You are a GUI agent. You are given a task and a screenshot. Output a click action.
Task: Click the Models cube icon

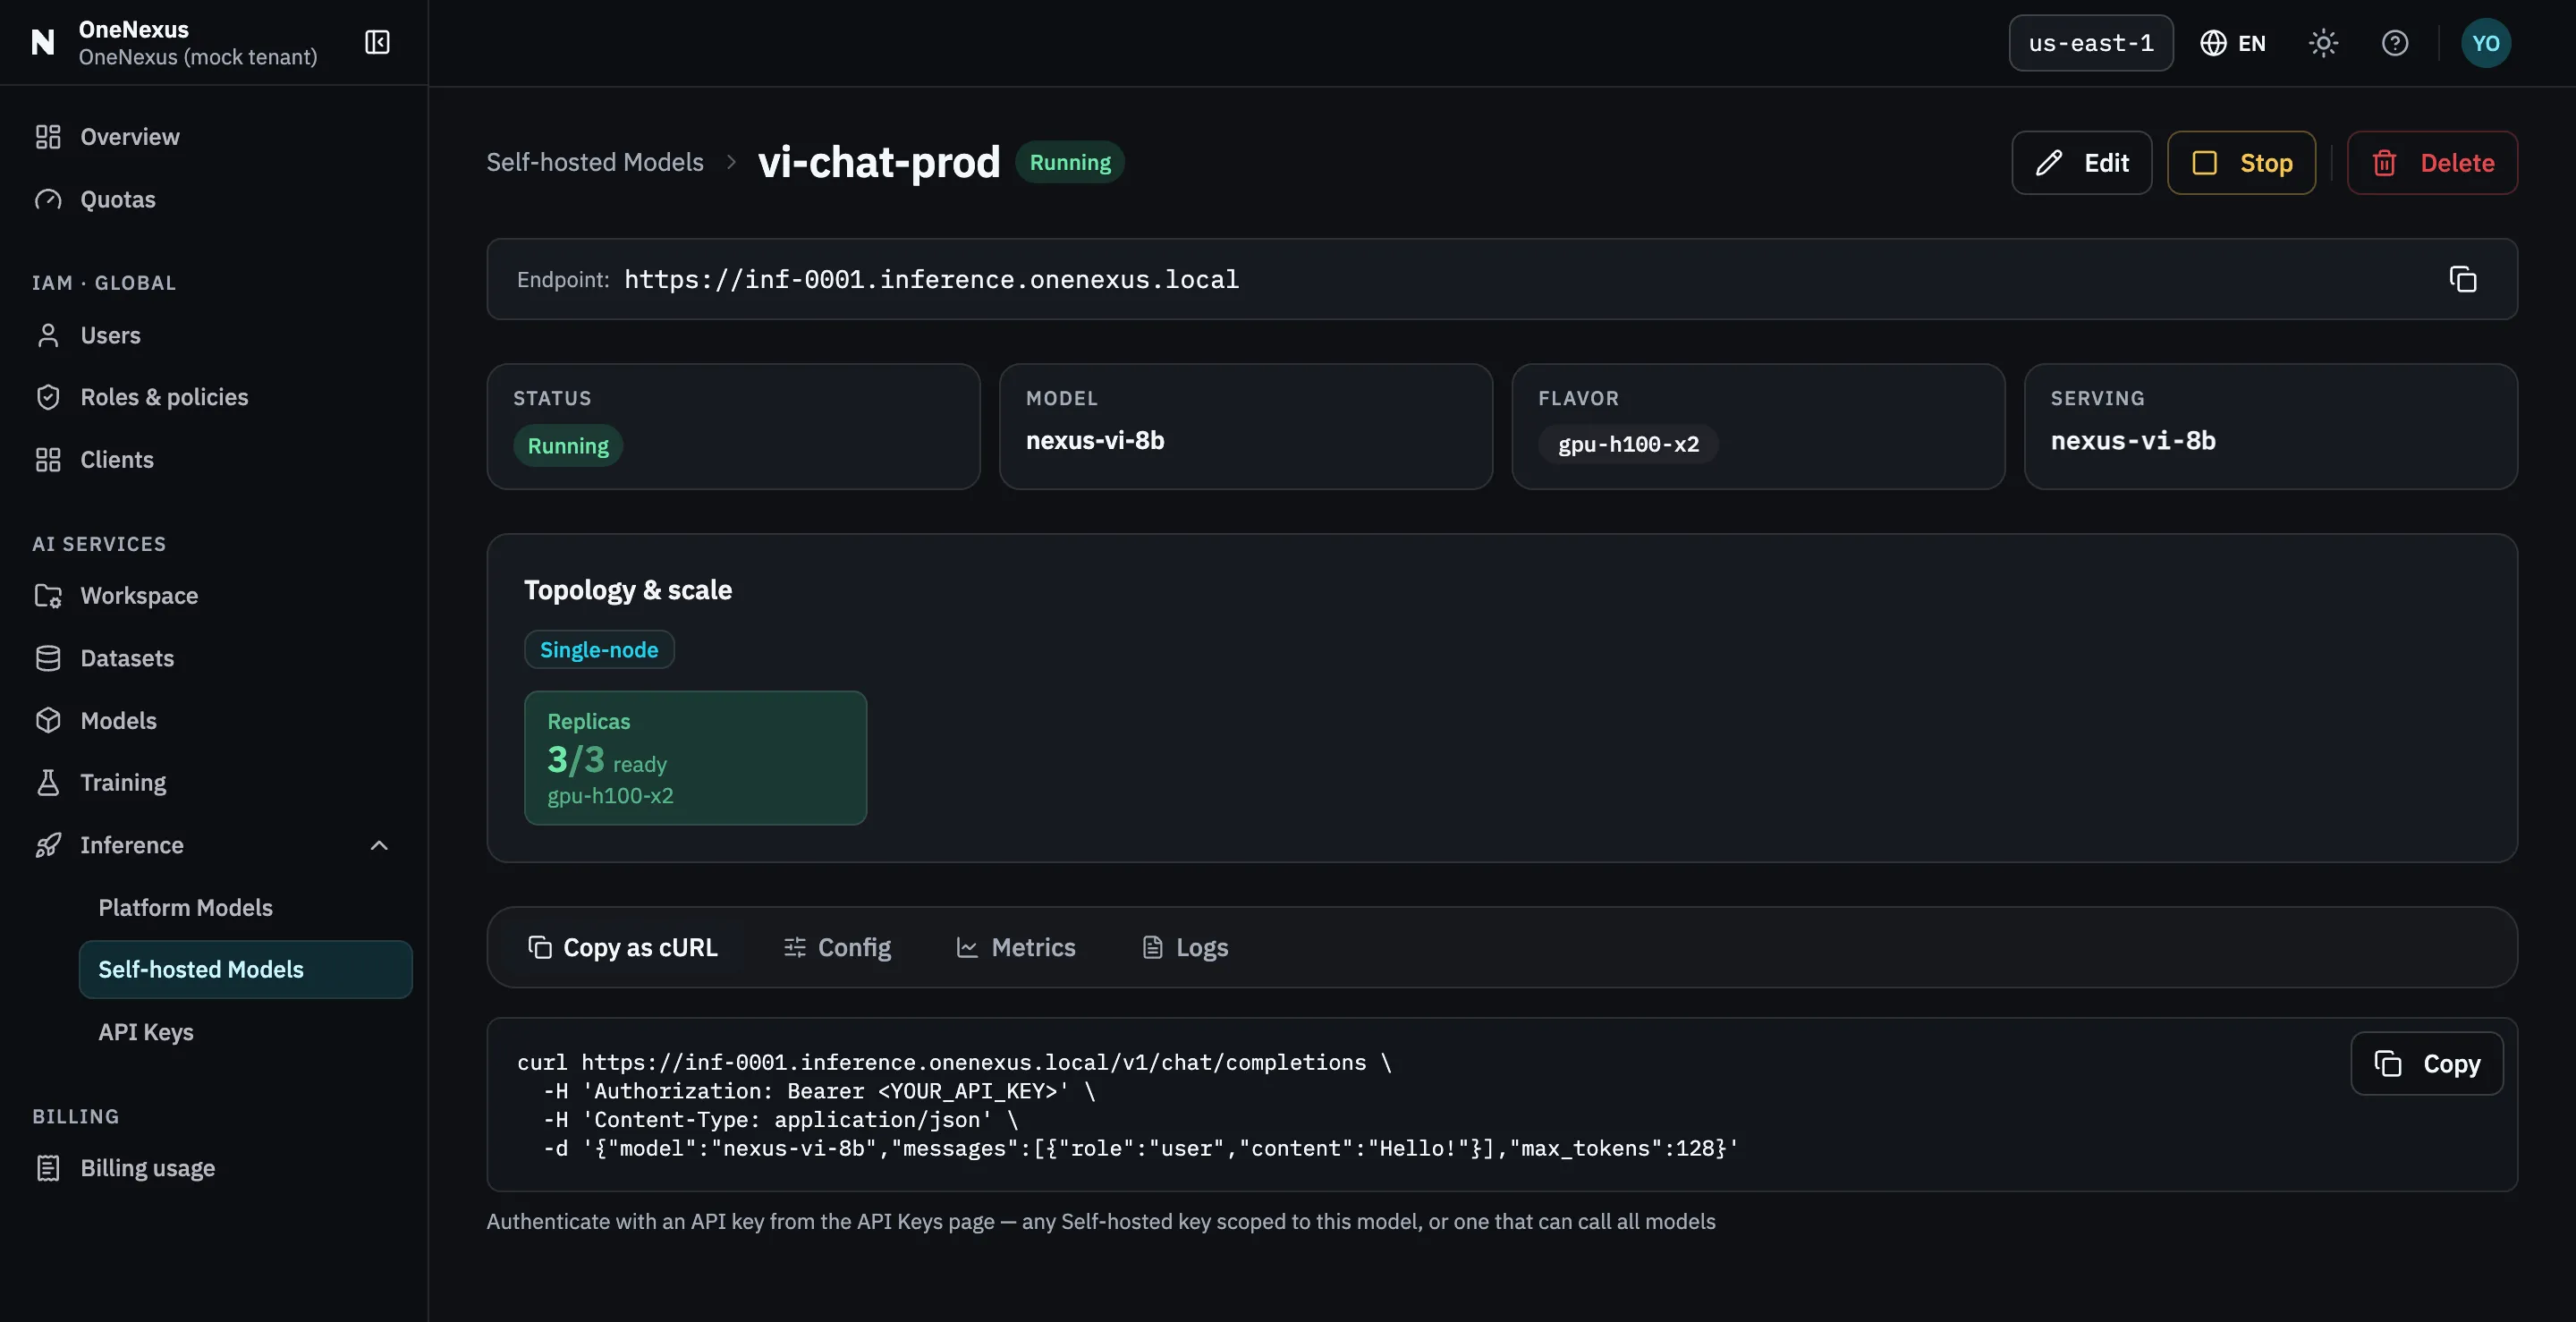pyautogui.click(x=48, y=720)
